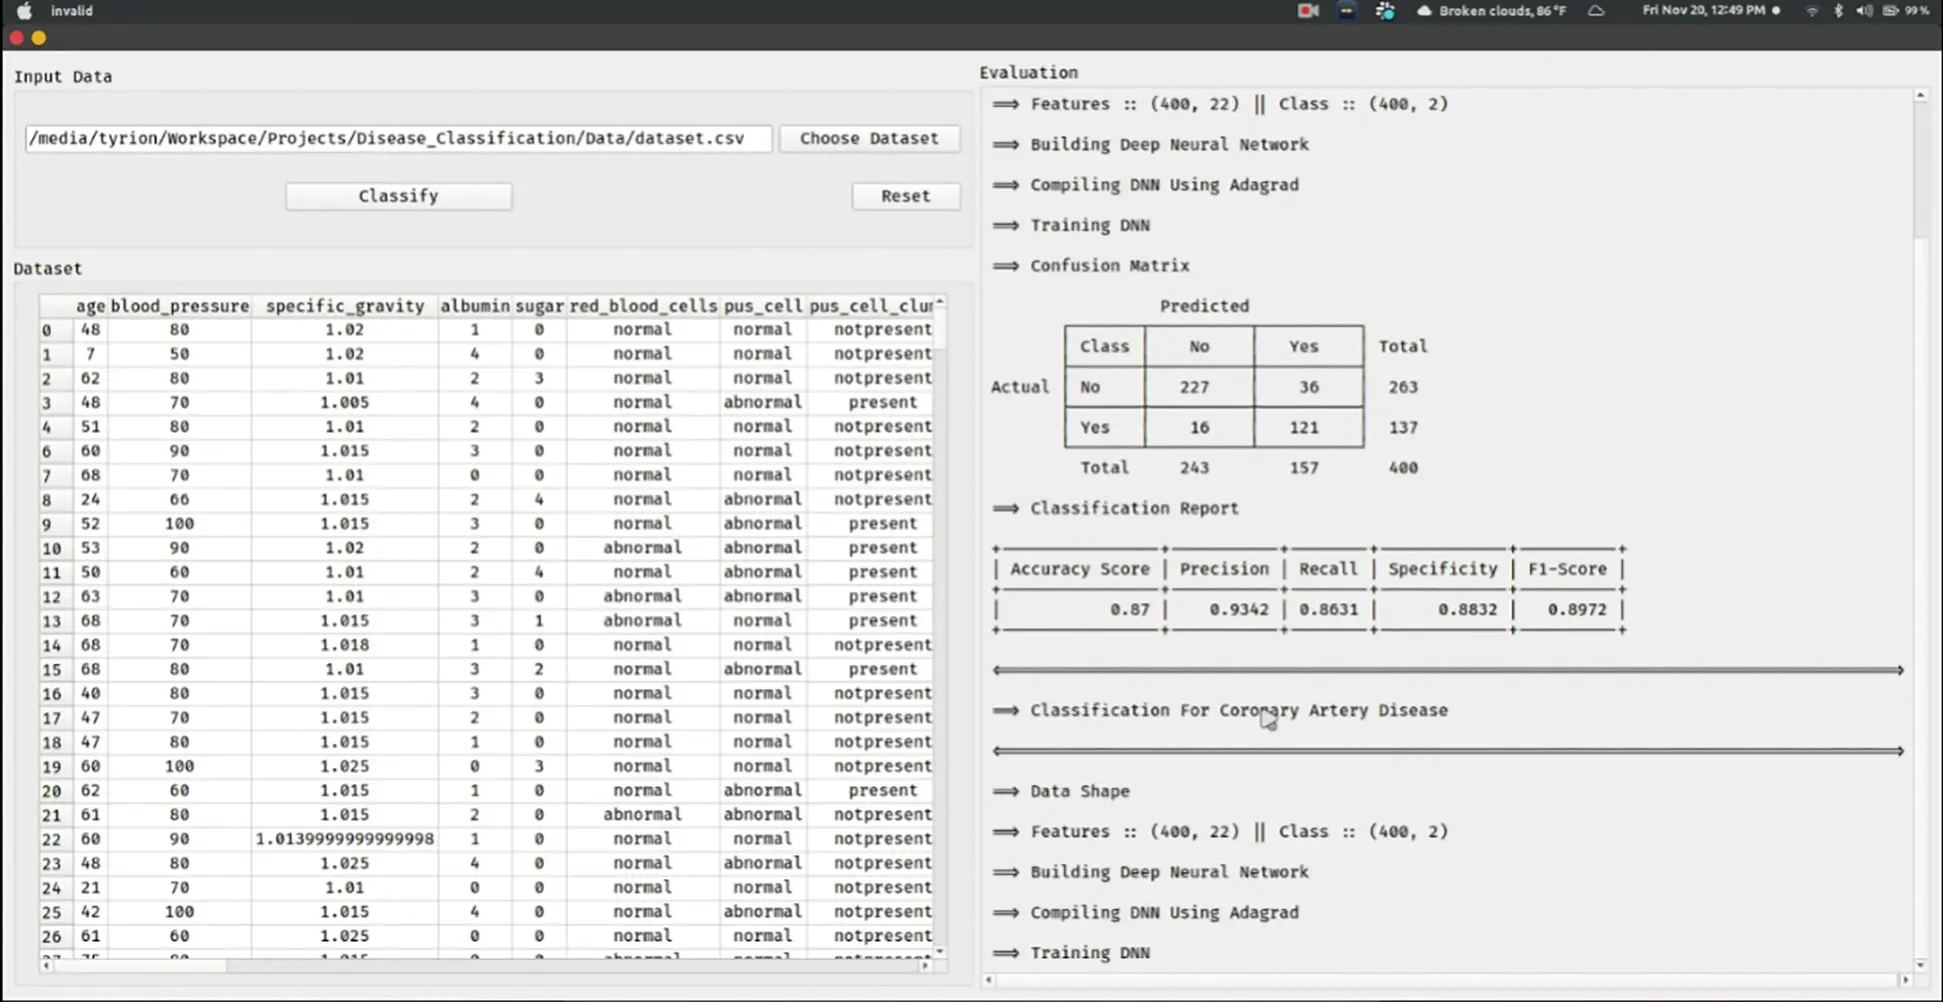Open the 'invalid' app menu
This screenshot has height=1002, width=1943.
click(72, 11)
